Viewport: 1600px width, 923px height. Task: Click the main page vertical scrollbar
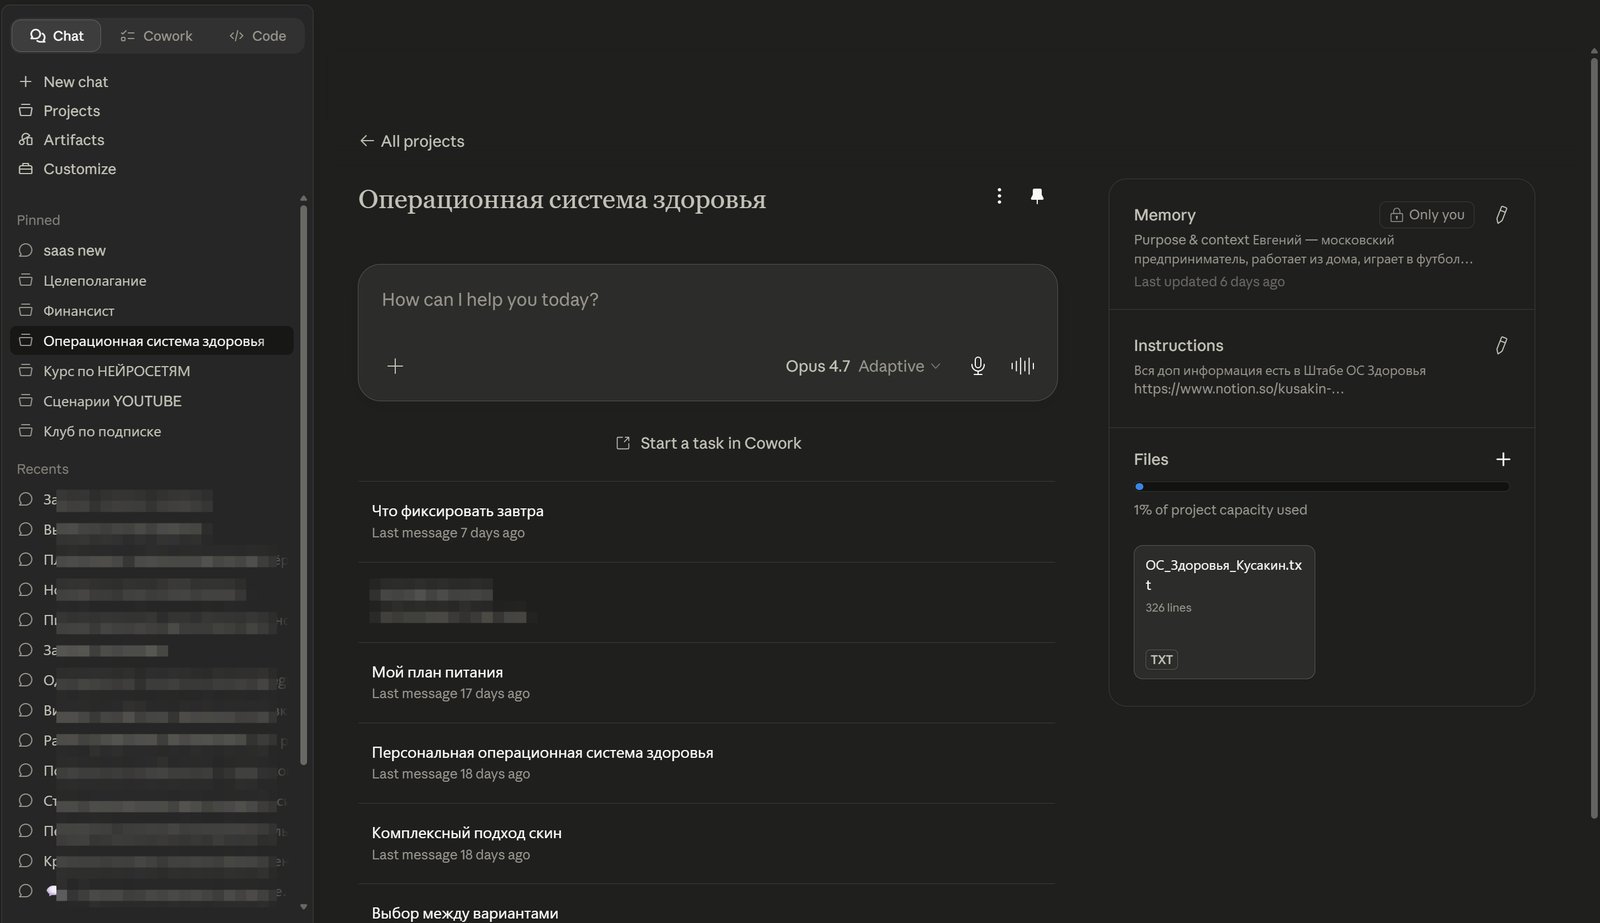1594,438
